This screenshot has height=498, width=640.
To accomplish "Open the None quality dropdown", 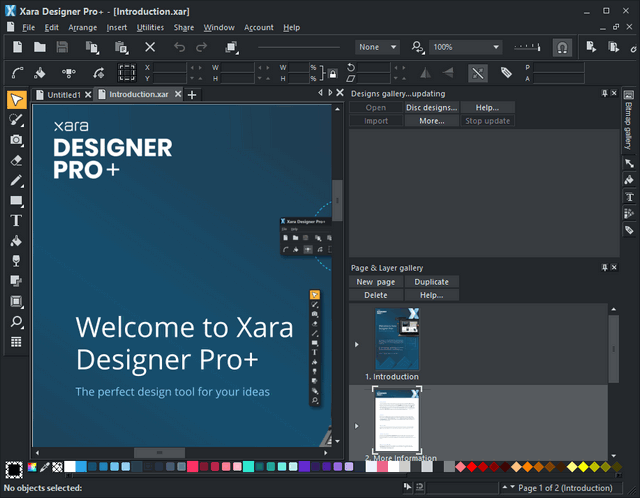I will (x=377, y=47).
